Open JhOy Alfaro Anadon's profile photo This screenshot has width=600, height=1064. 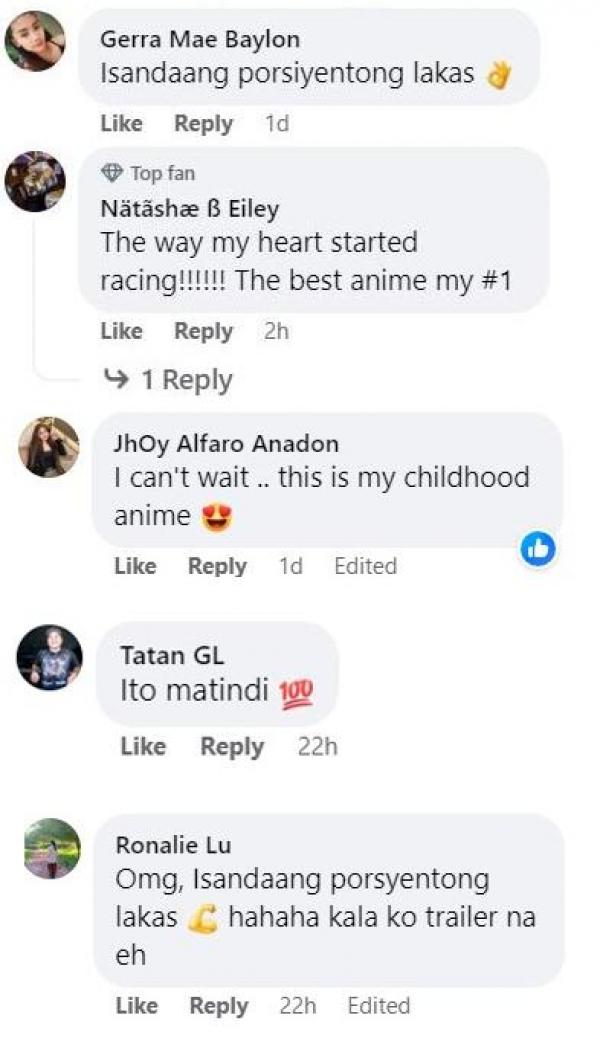tap(48, 447)
